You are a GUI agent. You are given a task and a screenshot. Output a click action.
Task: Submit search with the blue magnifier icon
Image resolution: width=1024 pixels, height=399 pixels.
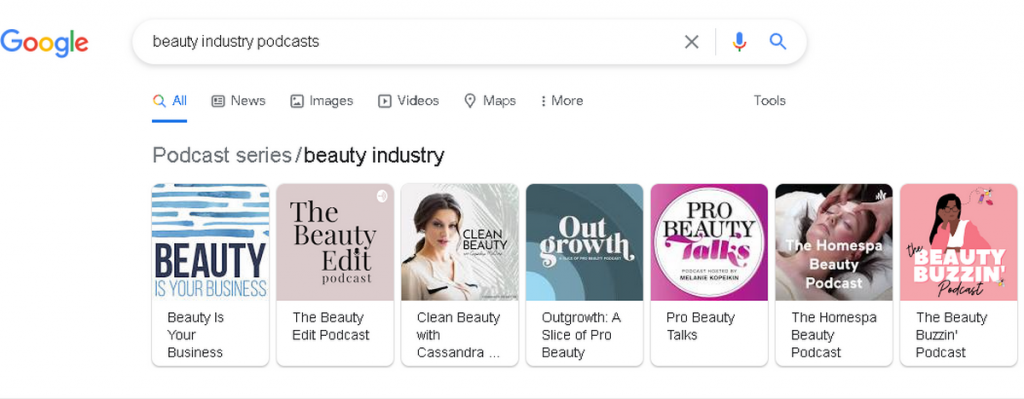click(777, 42)
